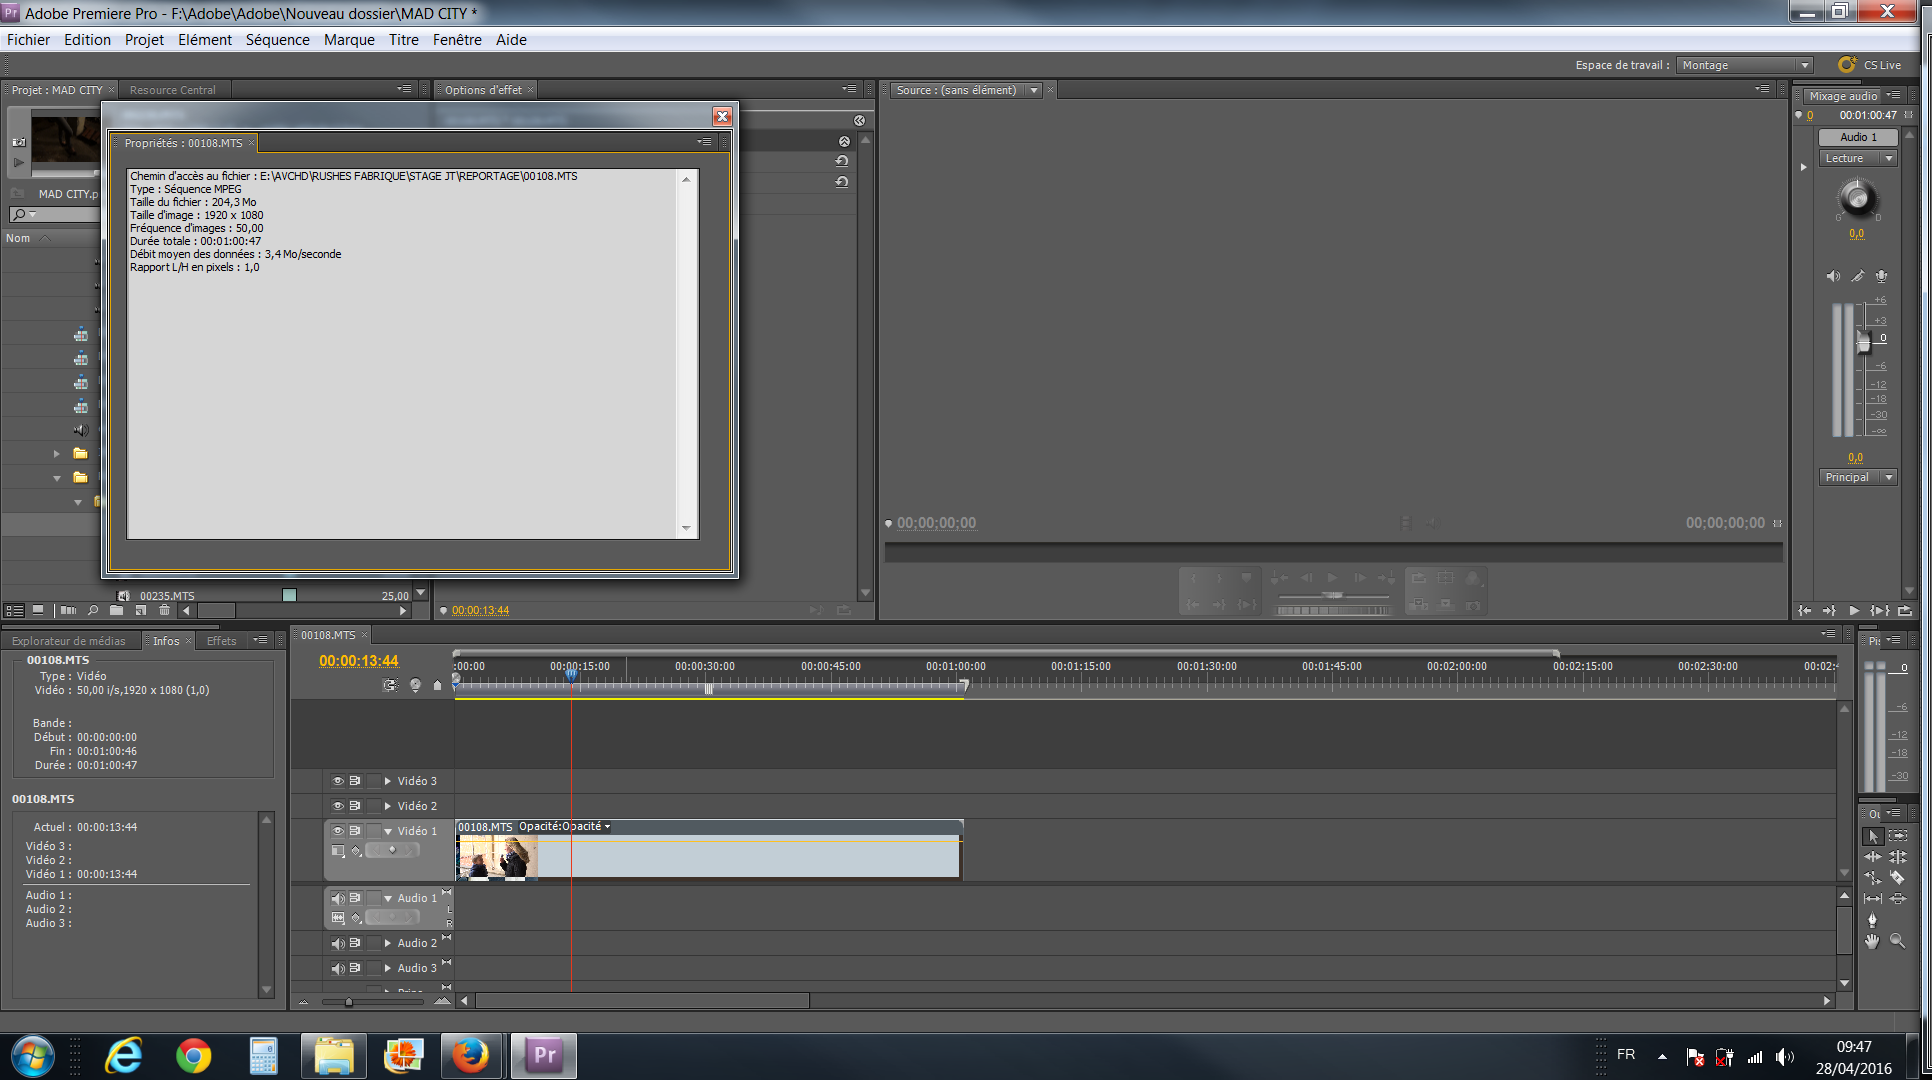Toggle Snap in the timeline header
Image resolution: width=1932 pixels, height=1080 pixels.
coord(390,685)
